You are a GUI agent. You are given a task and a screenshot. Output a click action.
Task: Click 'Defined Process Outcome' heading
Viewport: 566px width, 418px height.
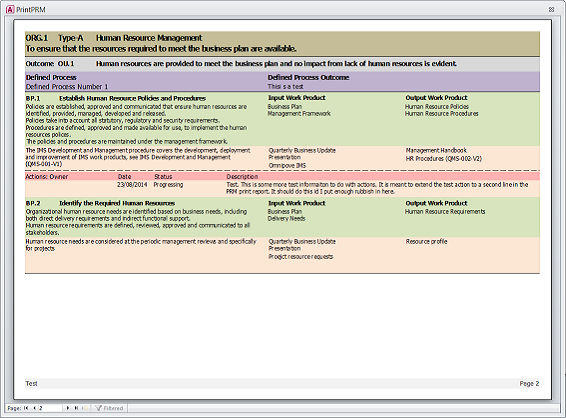coord(308,77)
